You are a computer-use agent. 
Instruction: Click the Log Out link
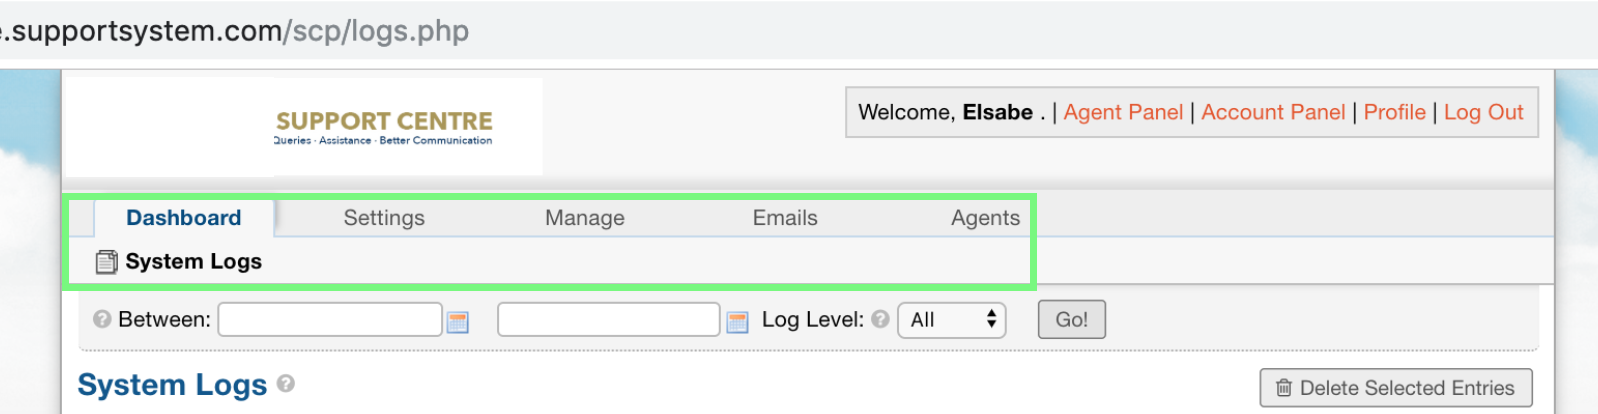click(x=1484, y=112)
